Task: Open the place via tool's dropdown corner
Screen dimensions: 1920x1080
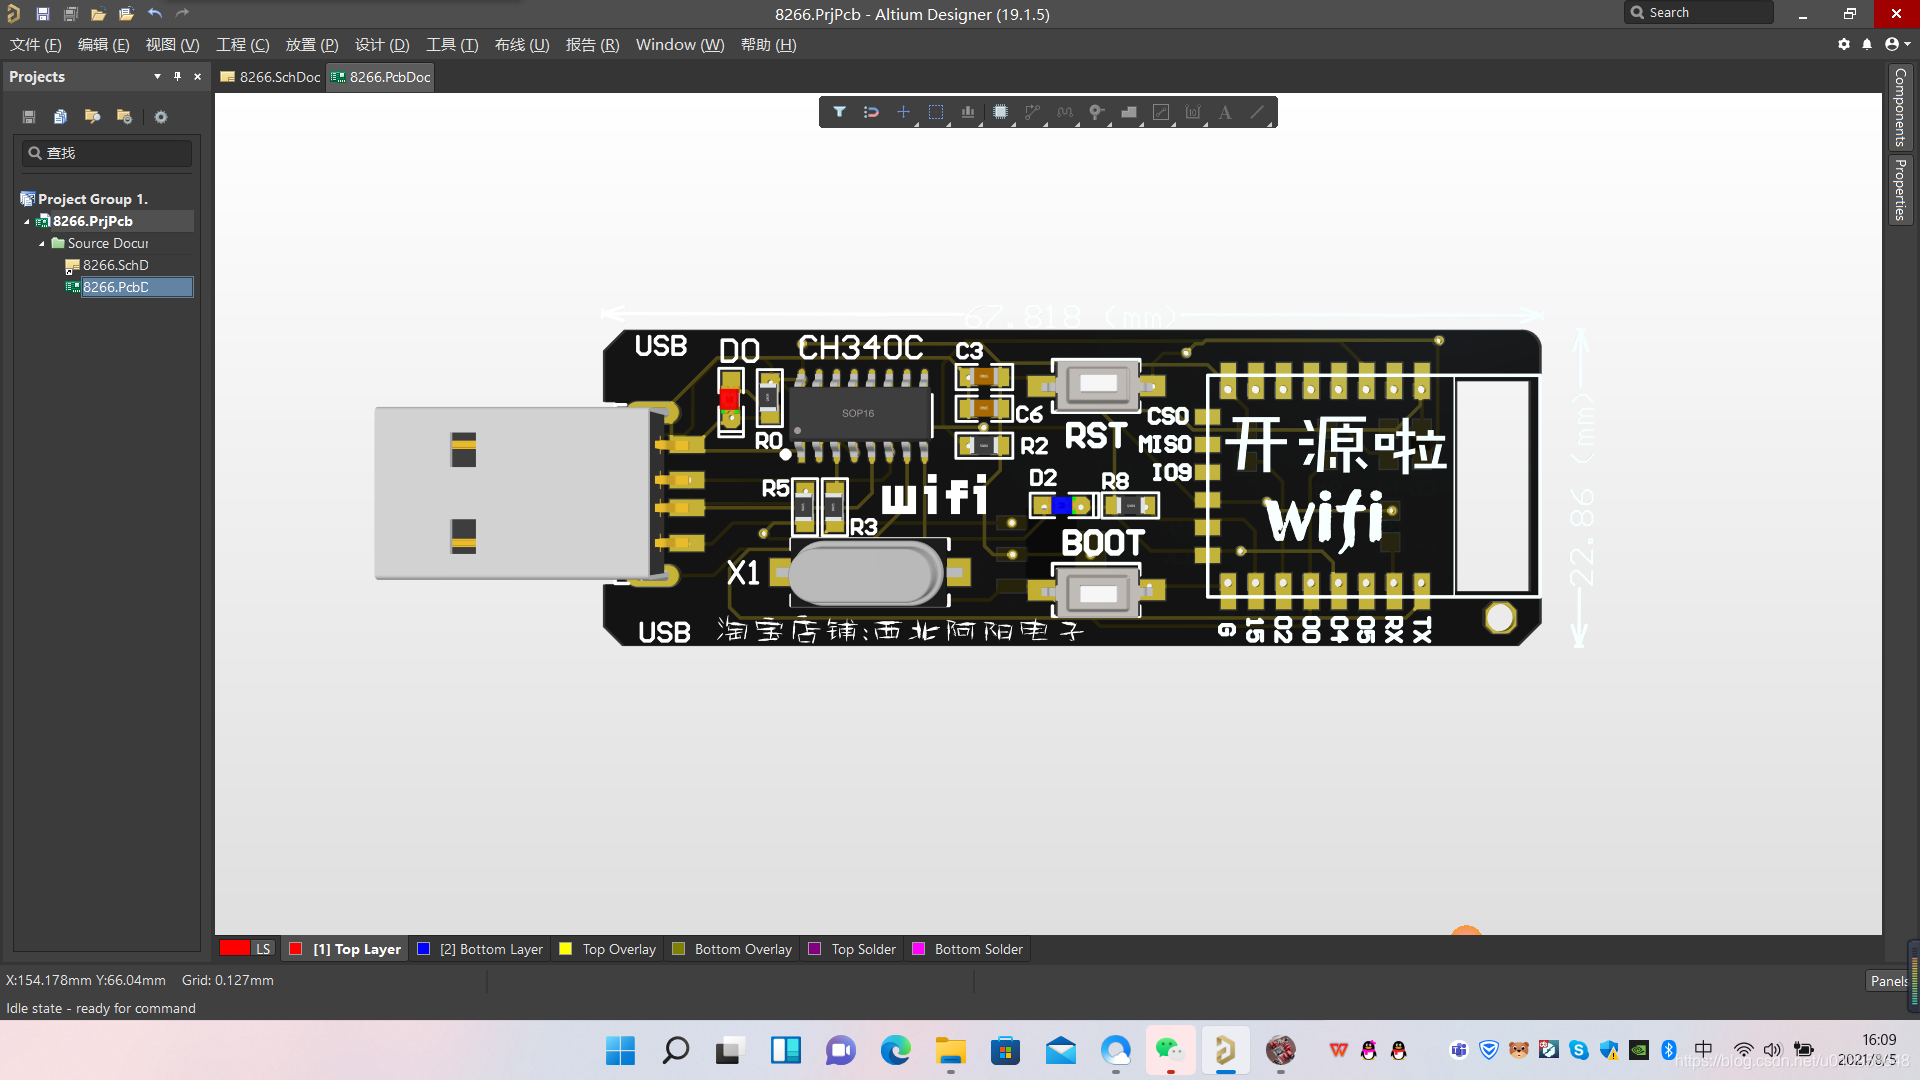Action: click(1110, 124)
